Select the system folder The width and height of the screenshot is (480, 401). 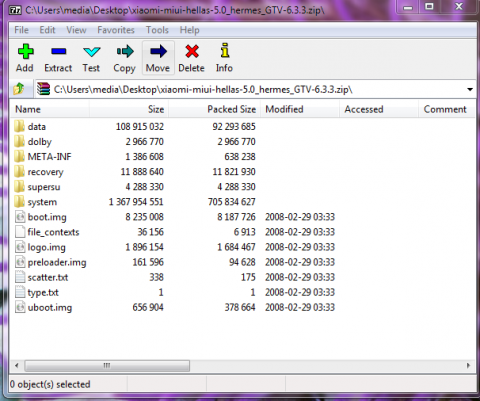tap(42, 202)
